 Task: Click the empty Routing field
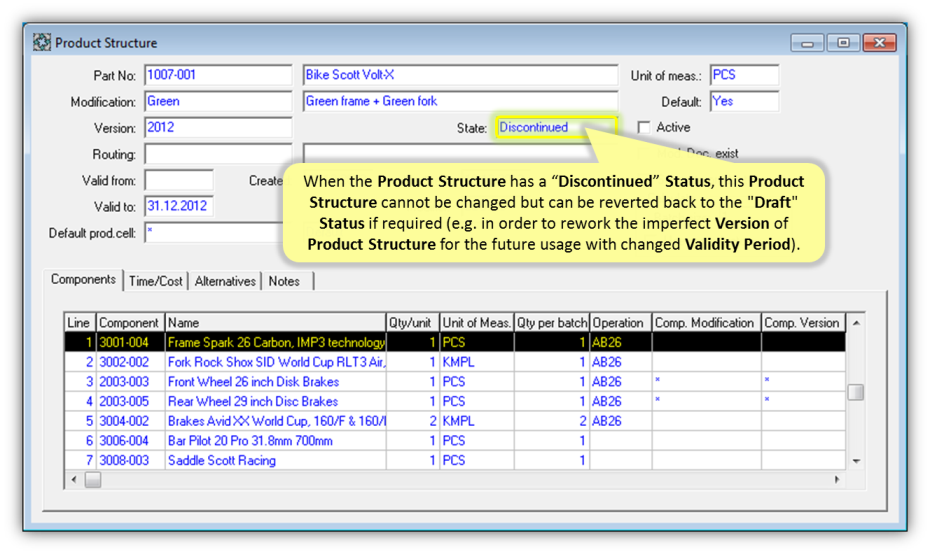coord(218,154)
